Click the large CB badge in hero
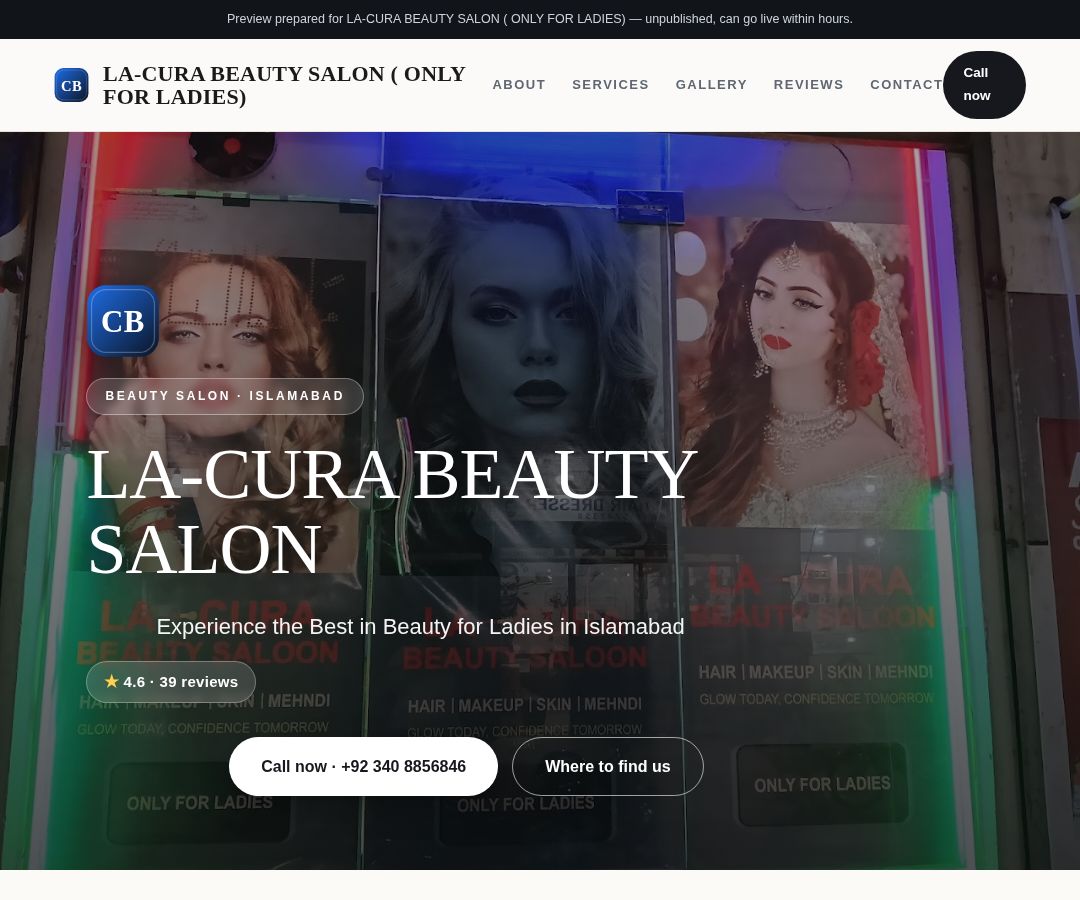The width and height of the screenshot is (1080, 900). click(123, 322)
